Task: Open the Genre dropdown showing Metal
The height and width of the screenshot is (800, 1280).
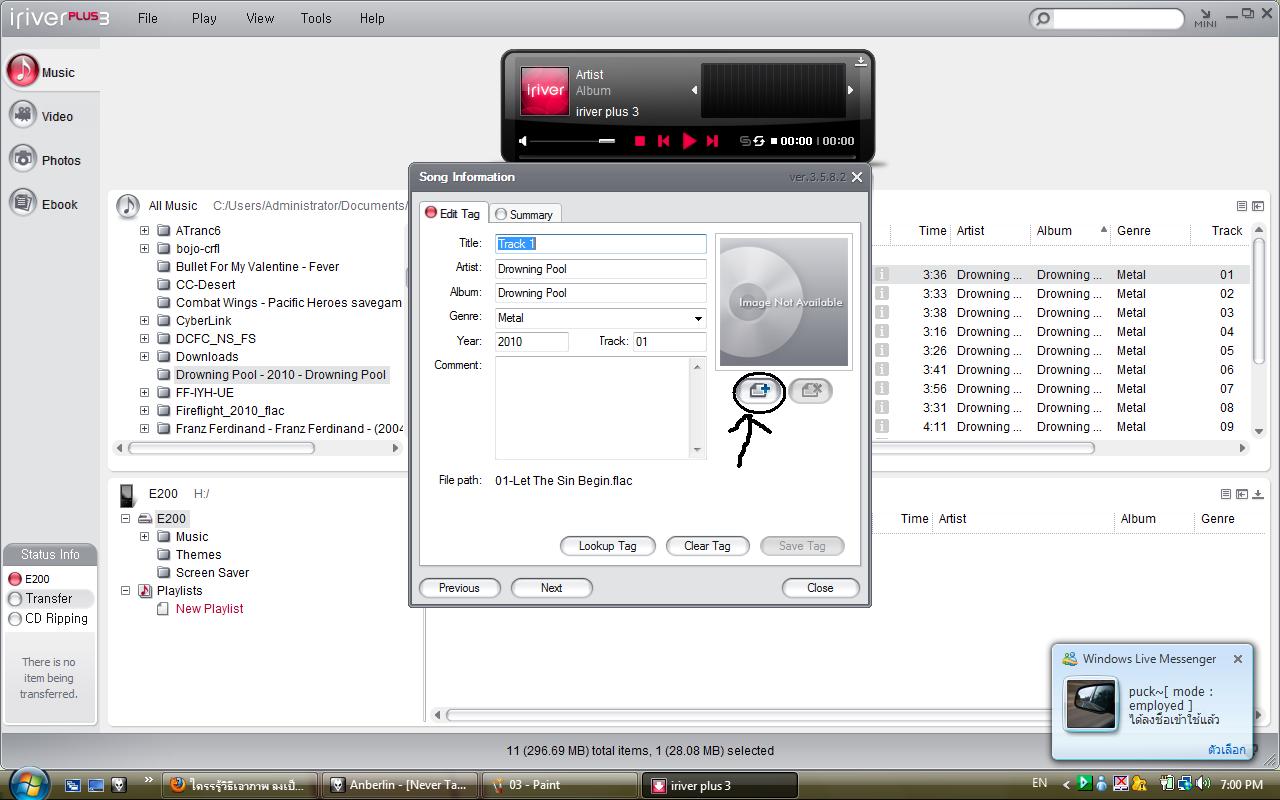Action: click(697, 318)
